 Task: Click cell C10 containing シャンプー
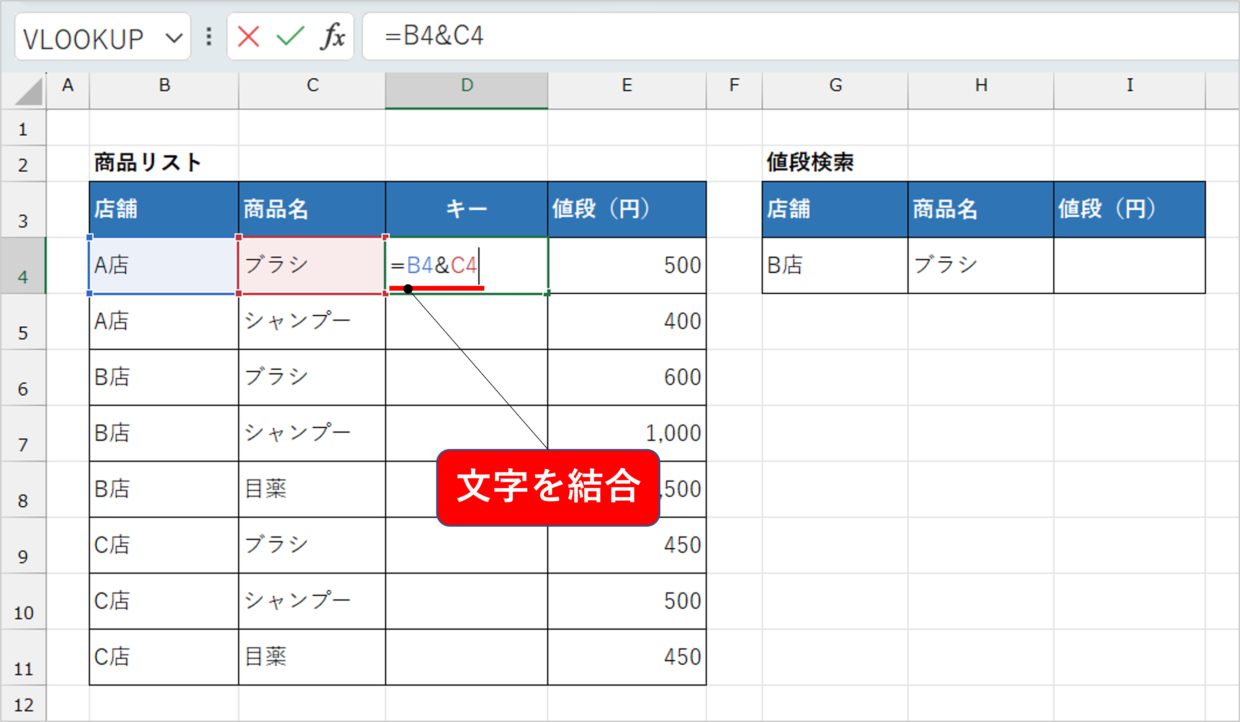point(312,601)
